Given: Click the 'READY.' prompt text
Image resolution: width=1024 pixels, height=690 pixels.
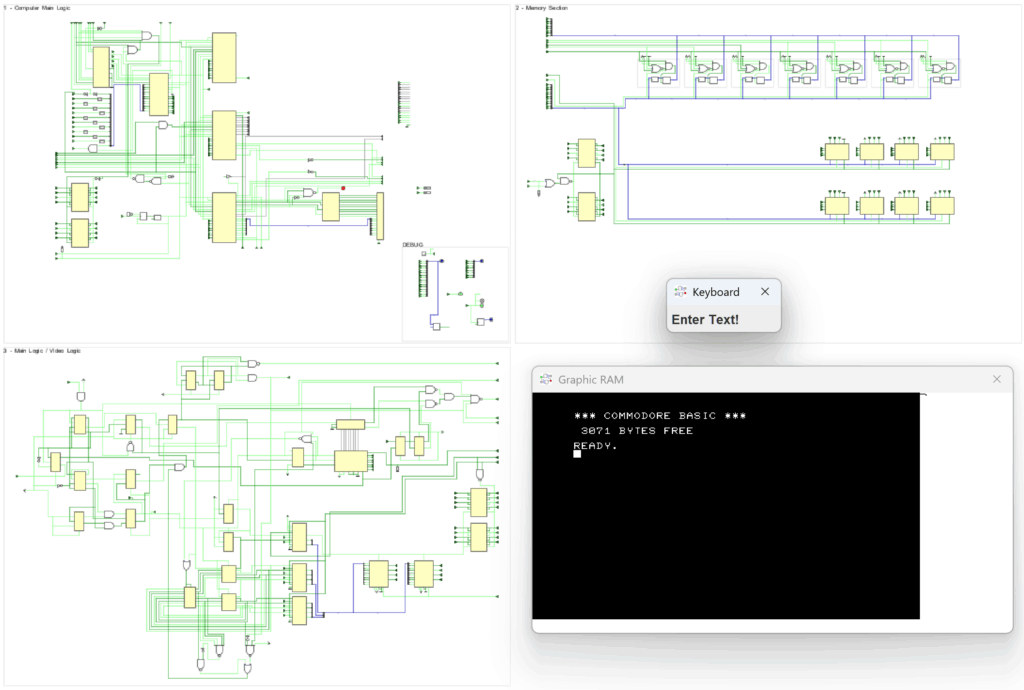Looking at the screenshot, I should (x=595, y=446).
